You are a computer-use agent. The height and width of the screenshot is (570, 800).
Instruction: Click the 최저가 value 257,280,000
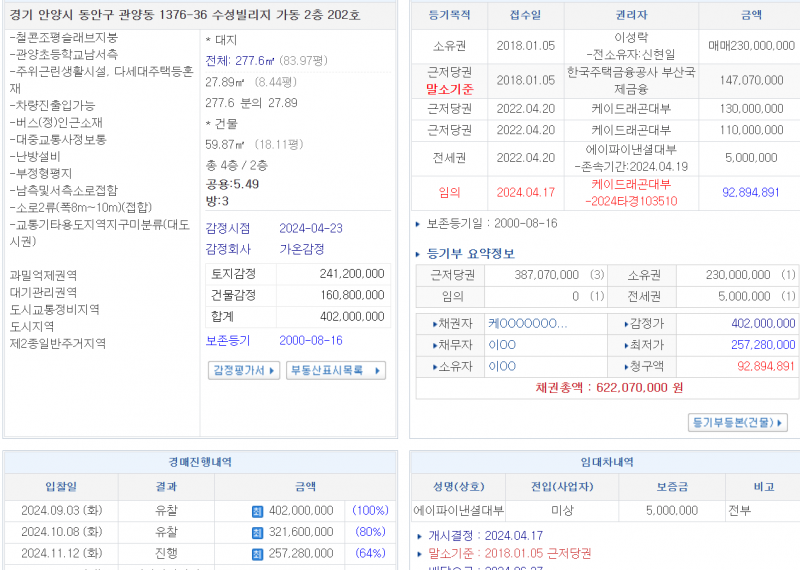(763, 345)
